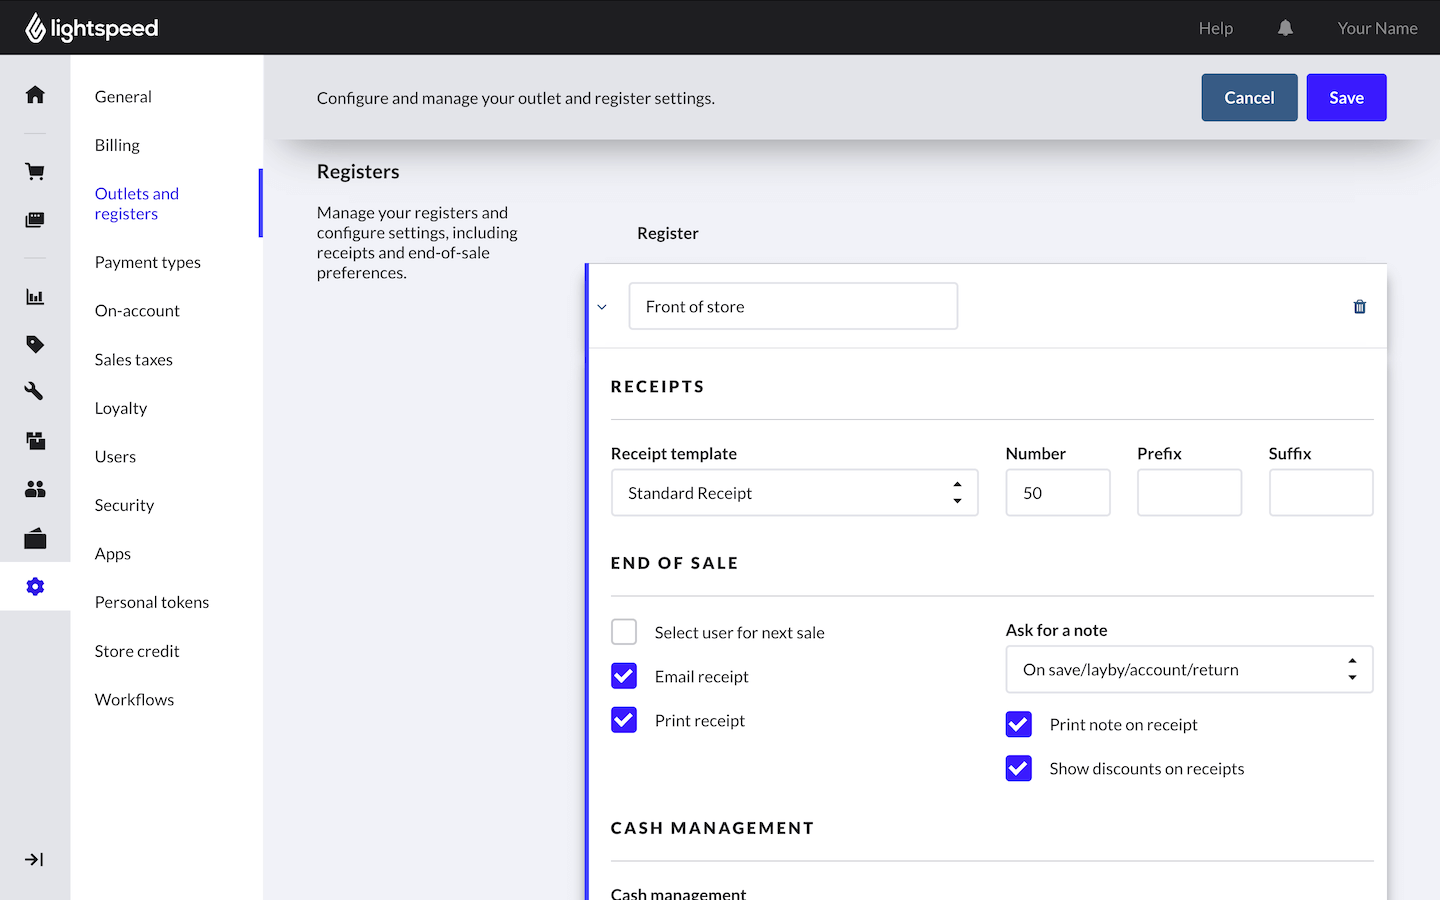This screenshot has height=900, width=1440.
Task: Open the Products tag icon
Action: coord(35,344)
